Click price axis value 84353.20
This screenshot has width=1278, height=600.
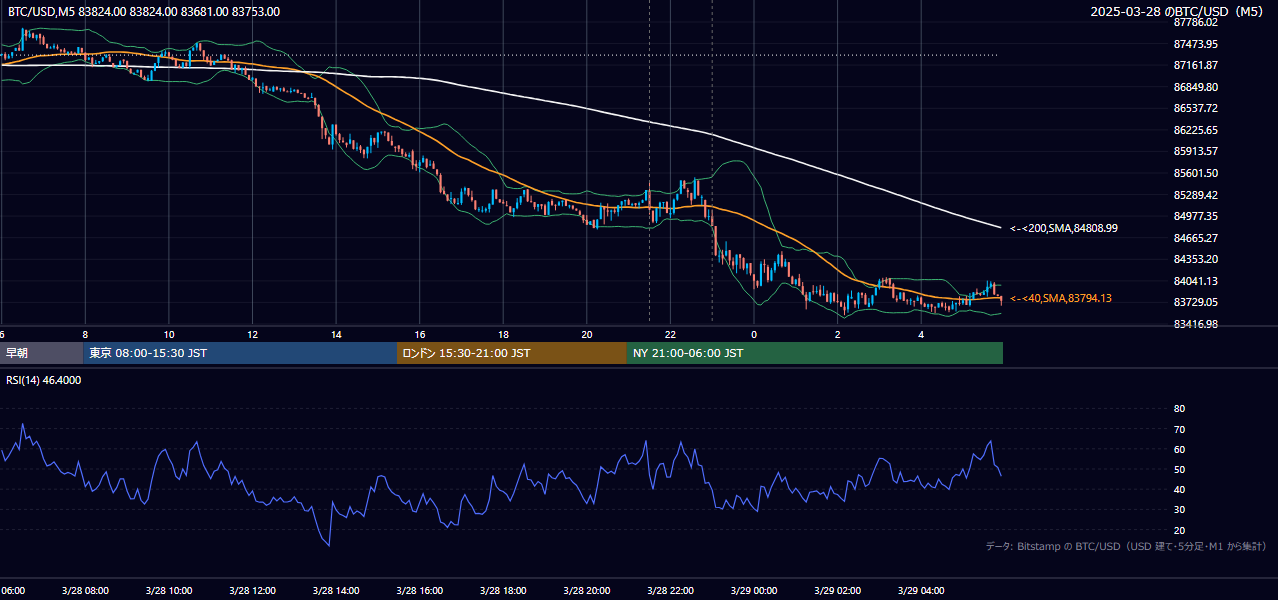1196,259
